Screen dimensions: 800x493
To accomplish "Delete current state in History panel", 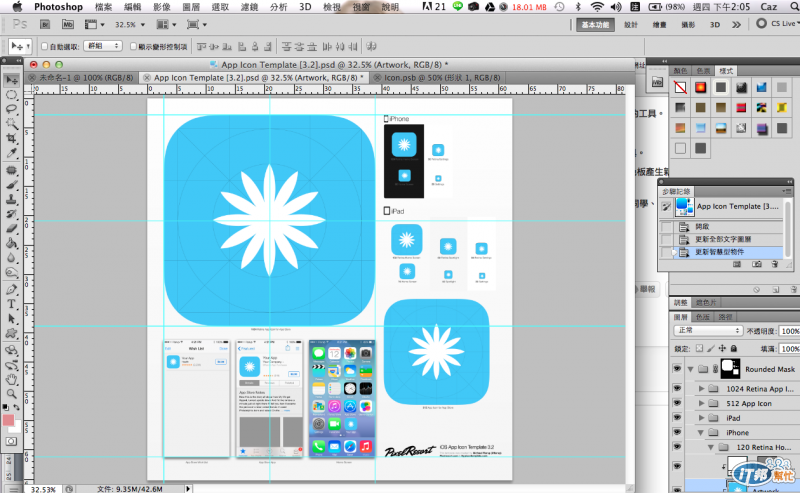I will coord(774,264).
